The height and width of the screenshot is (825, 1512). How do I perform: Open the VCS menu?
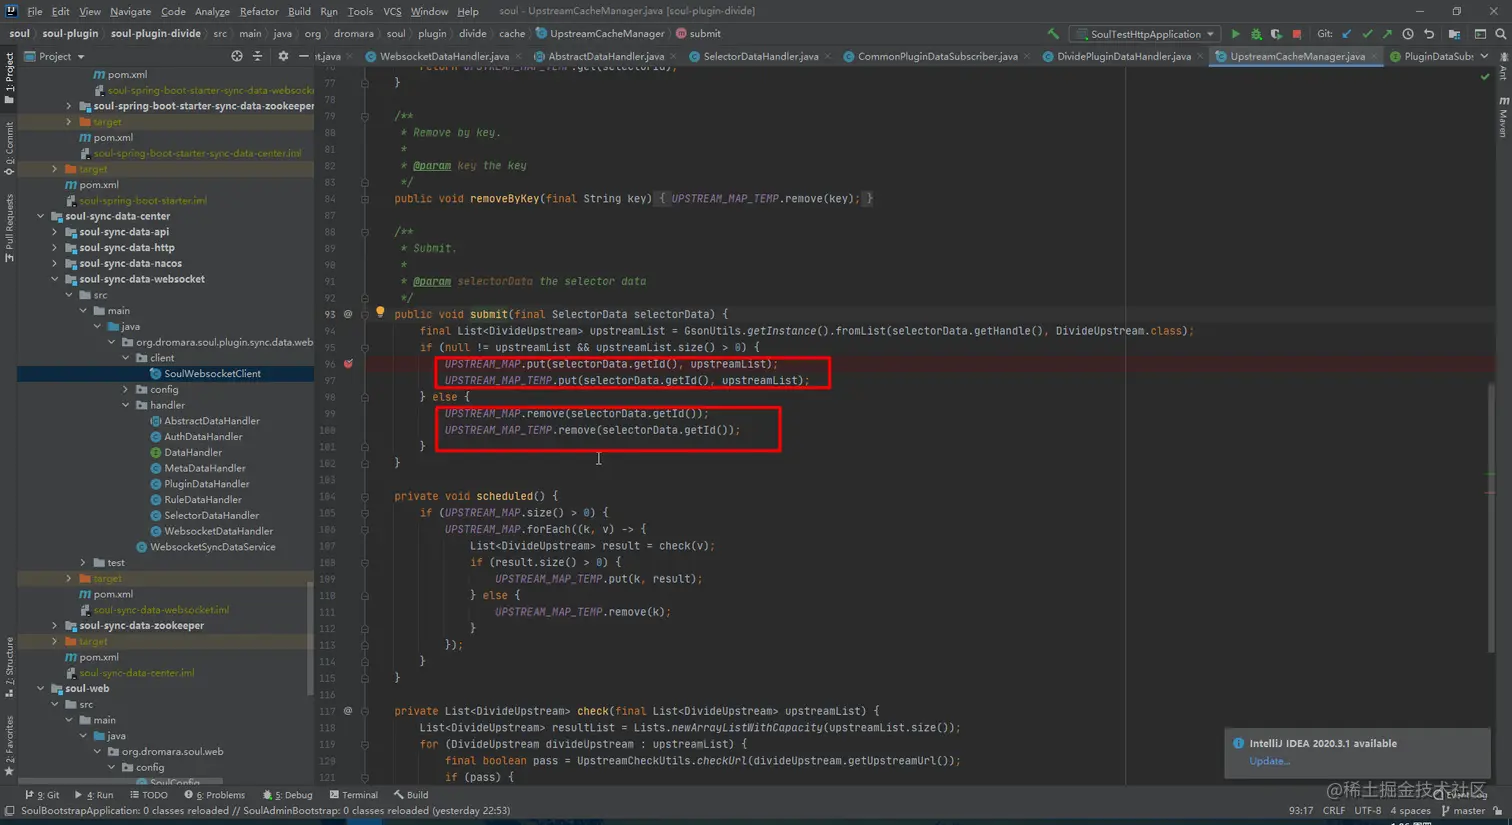tap(392, 11)
